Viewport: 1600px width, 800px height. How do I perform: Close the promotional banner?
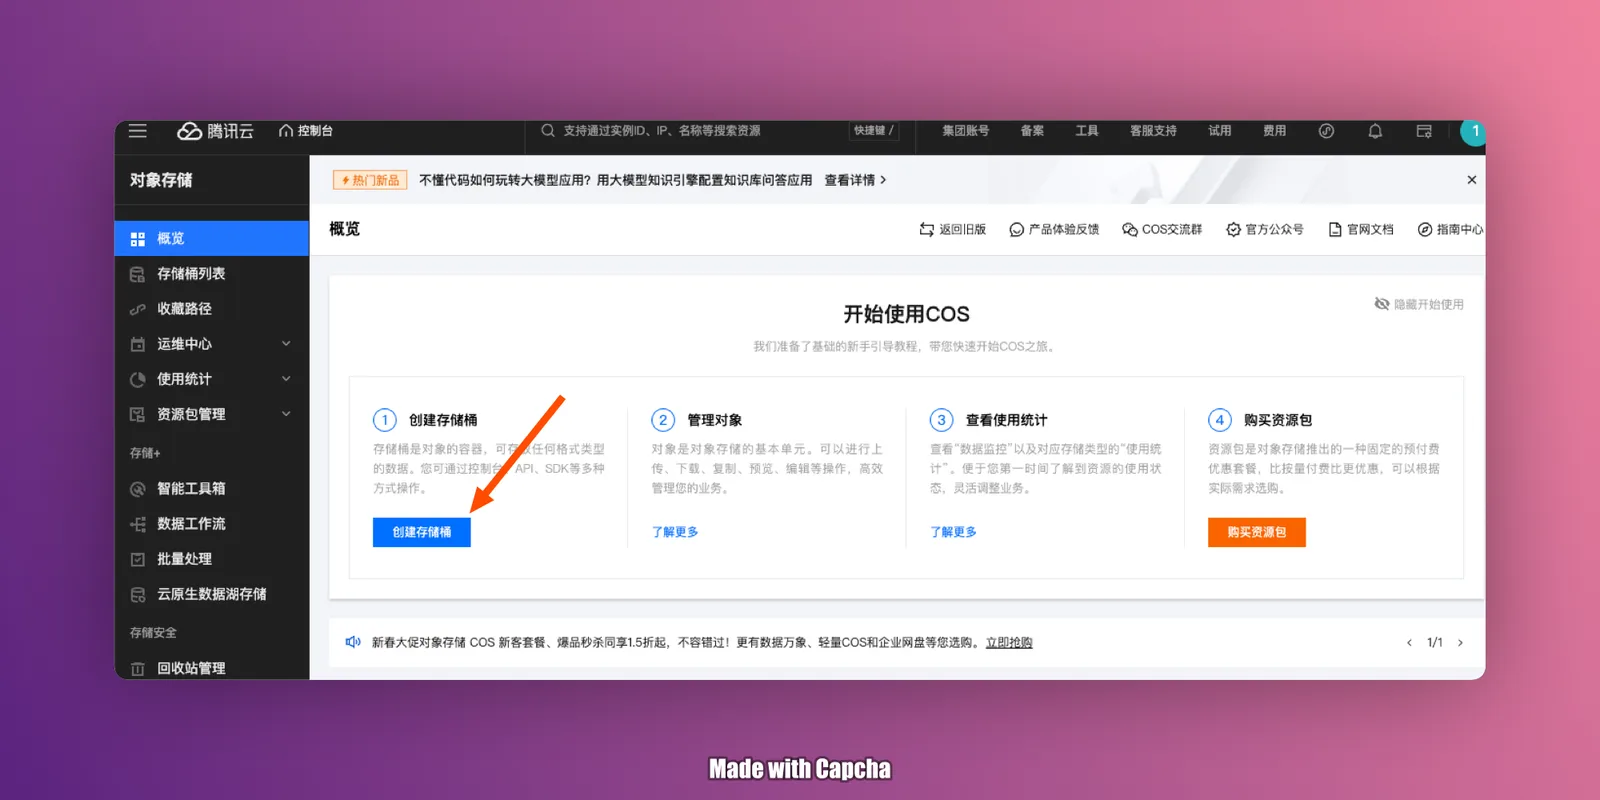coord(1471,180)
